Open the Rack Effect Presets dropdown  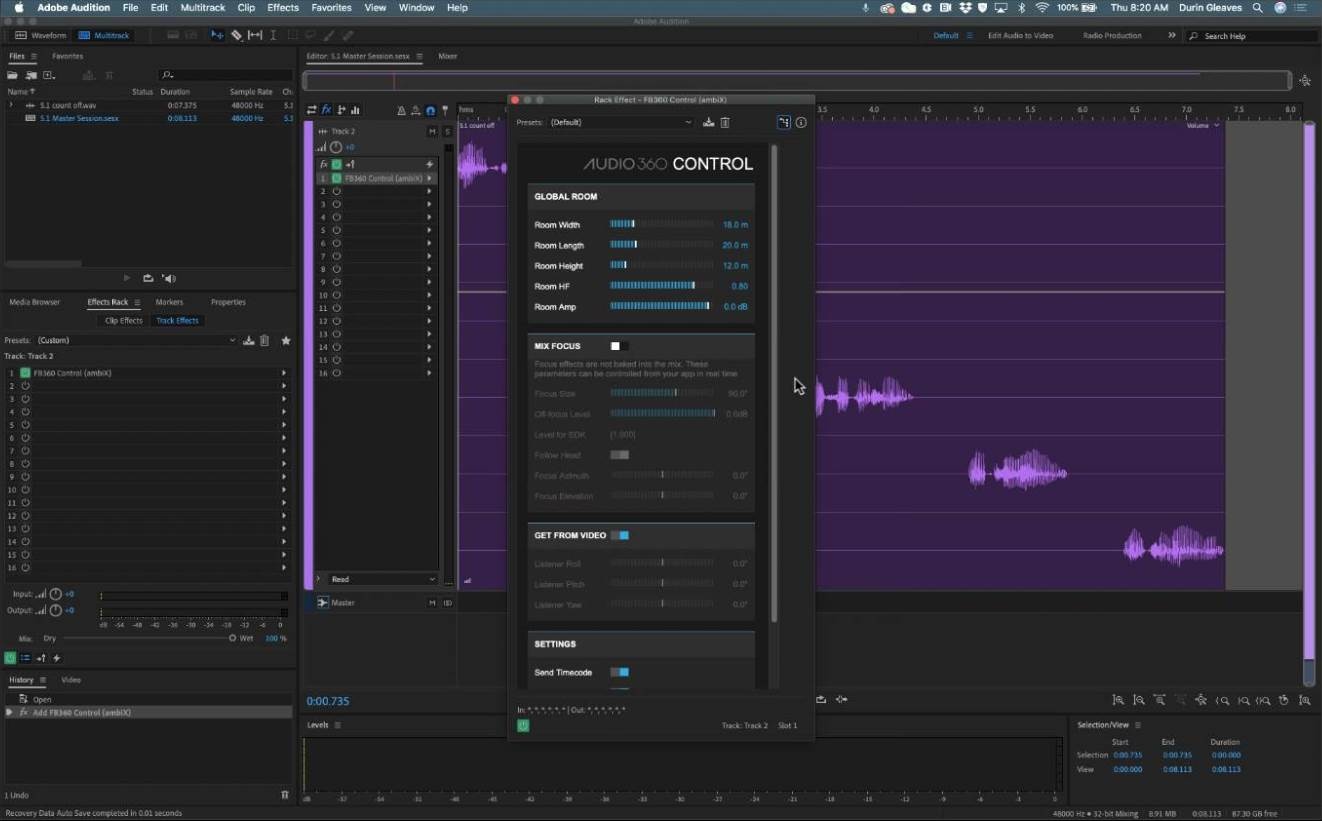620,122
